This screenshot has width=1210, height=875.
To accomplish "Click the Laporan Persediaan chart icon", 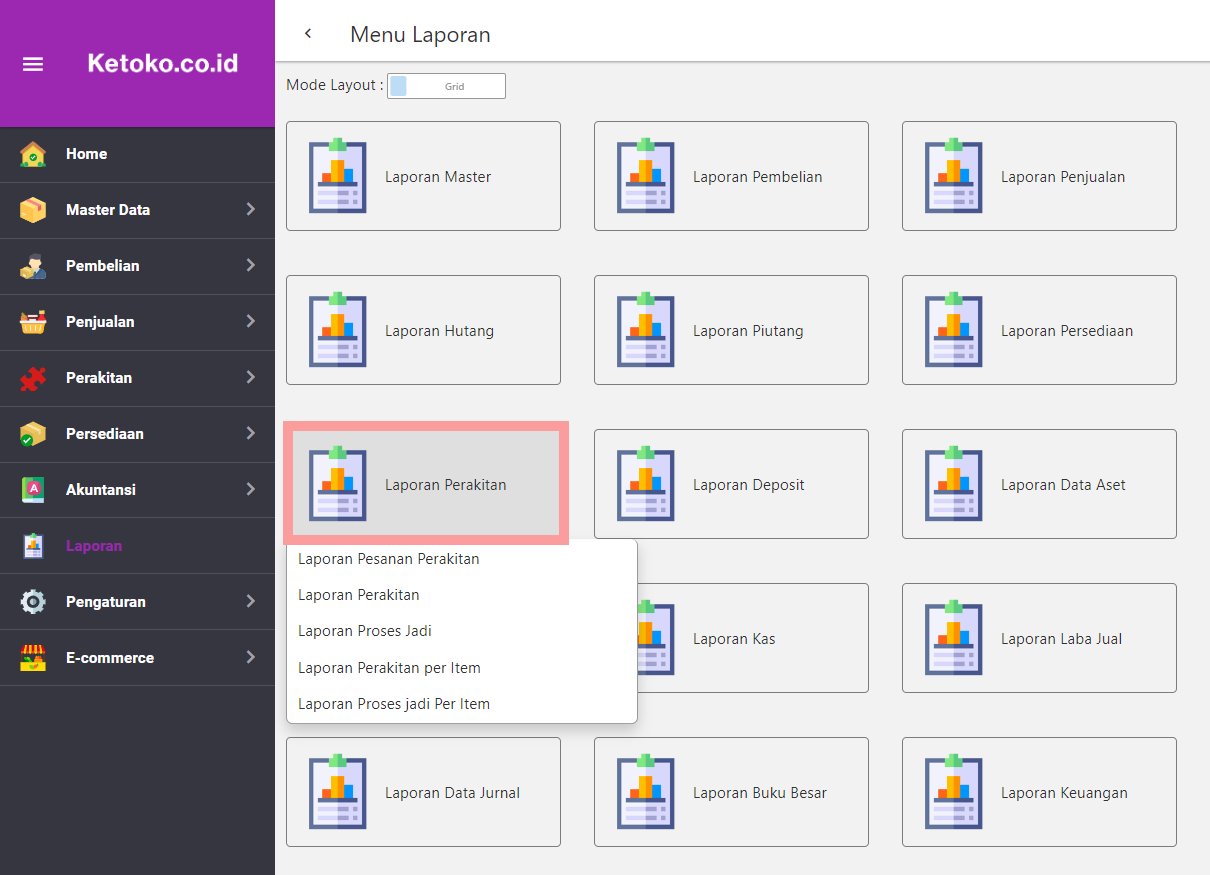I will pos(954,330).
